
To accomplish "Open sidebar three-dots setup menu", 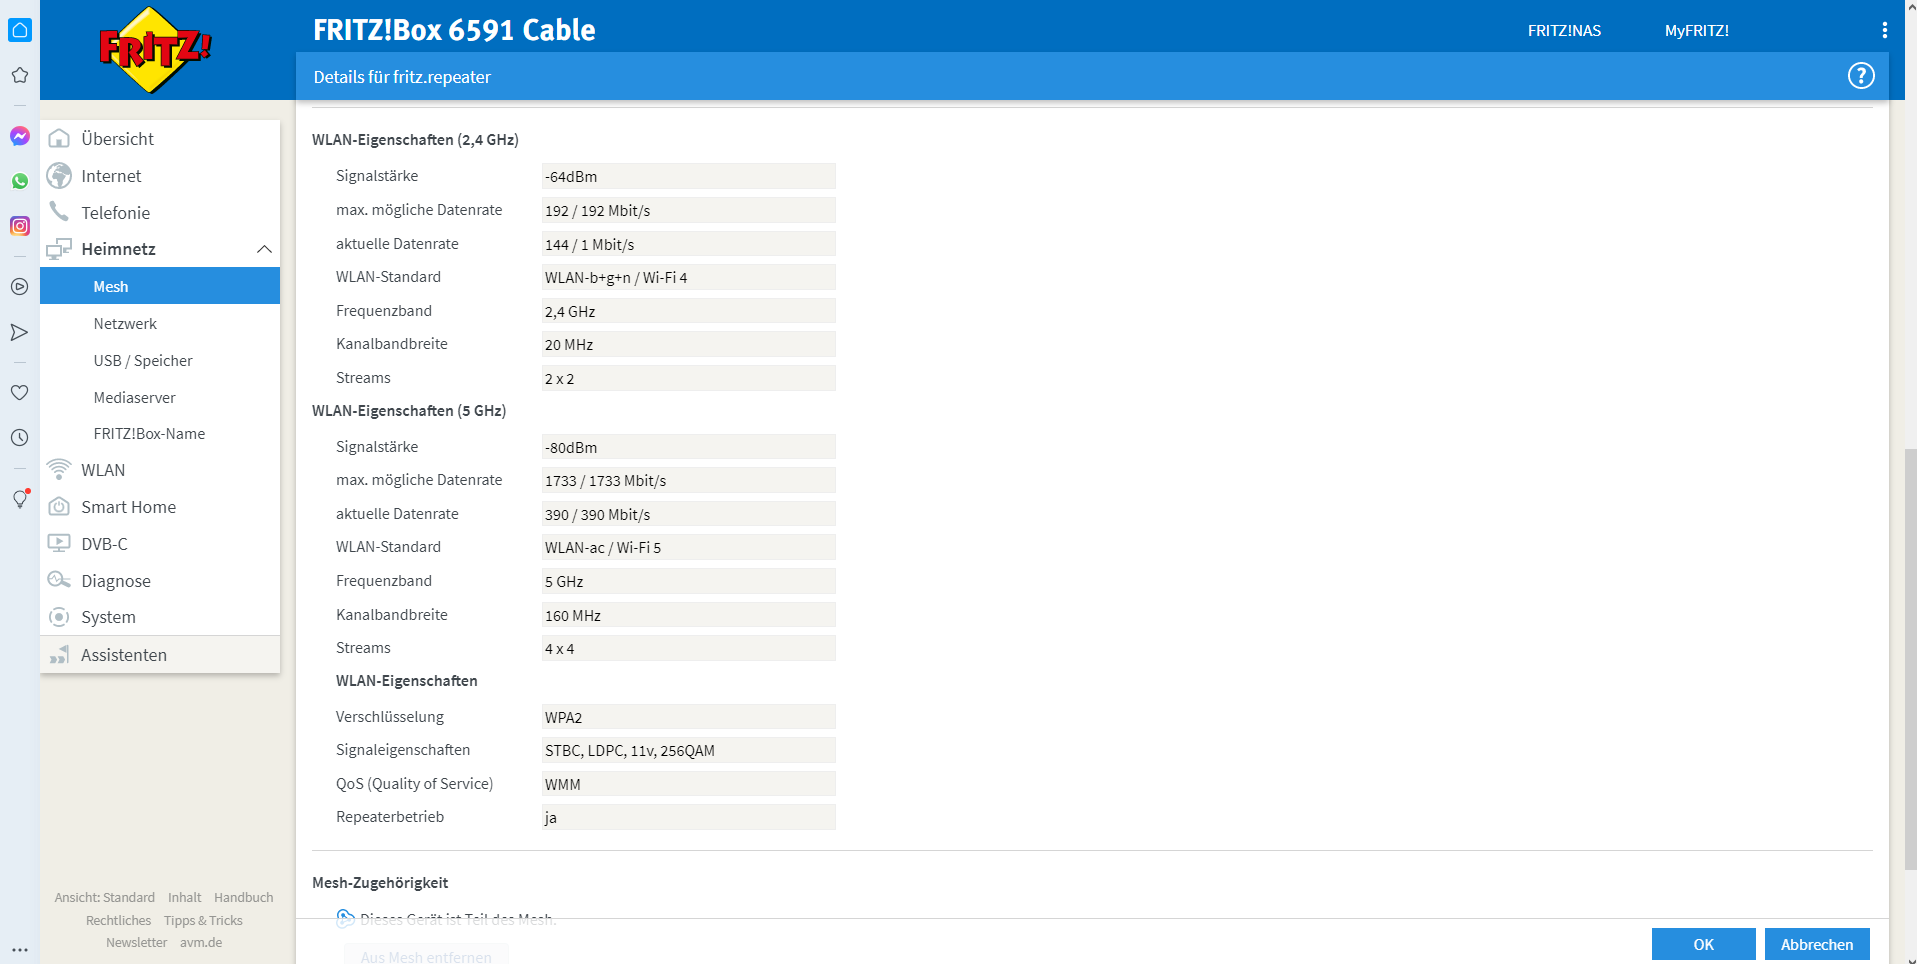I will pos(20,950).
